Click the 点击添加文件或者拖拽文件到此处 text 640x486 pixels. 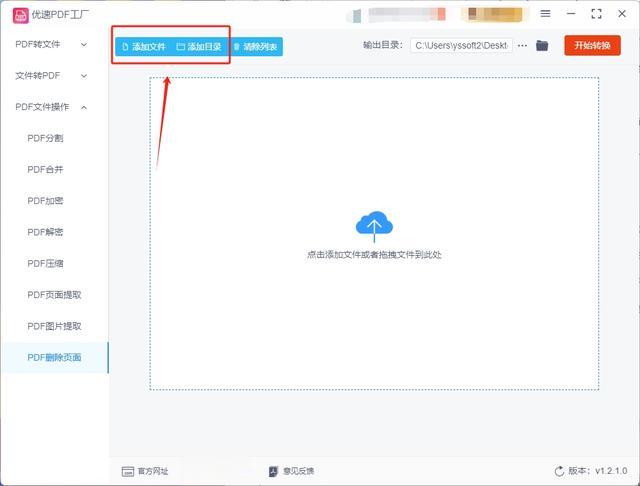coord(374,255)
